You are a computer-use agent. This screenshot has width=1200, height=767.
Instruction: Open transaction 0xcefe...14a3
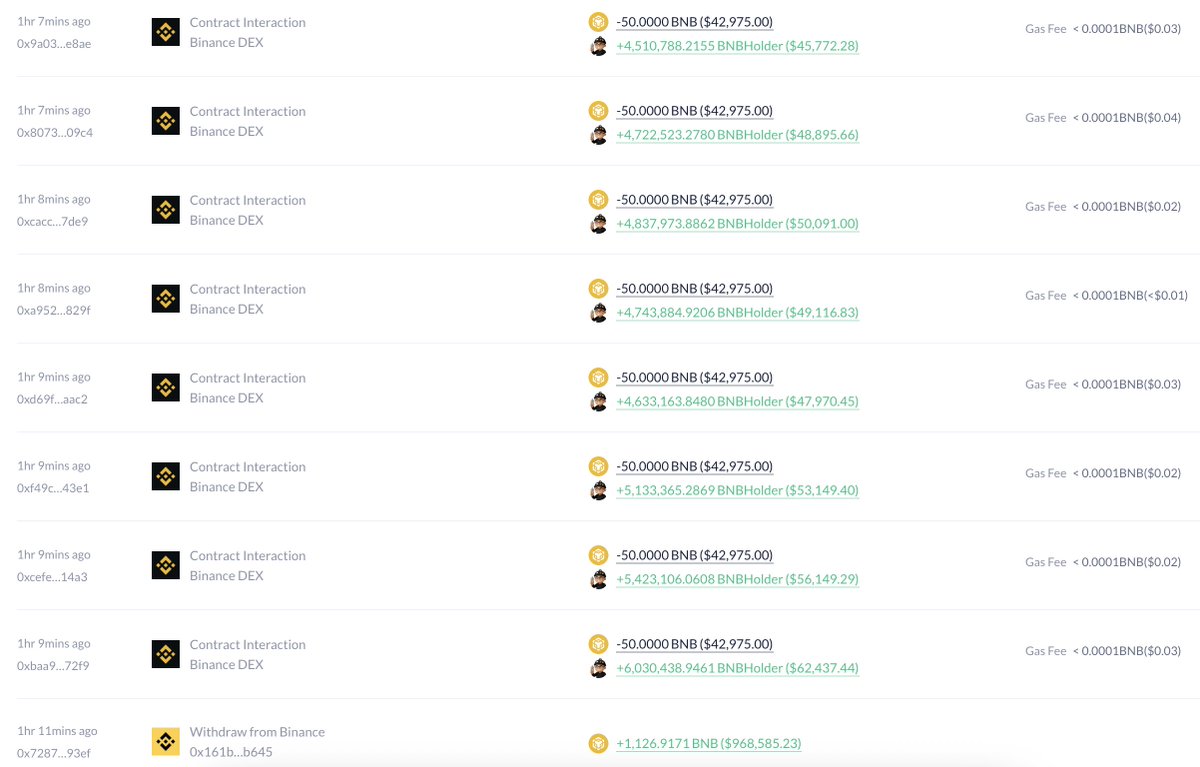click(51, 576)
